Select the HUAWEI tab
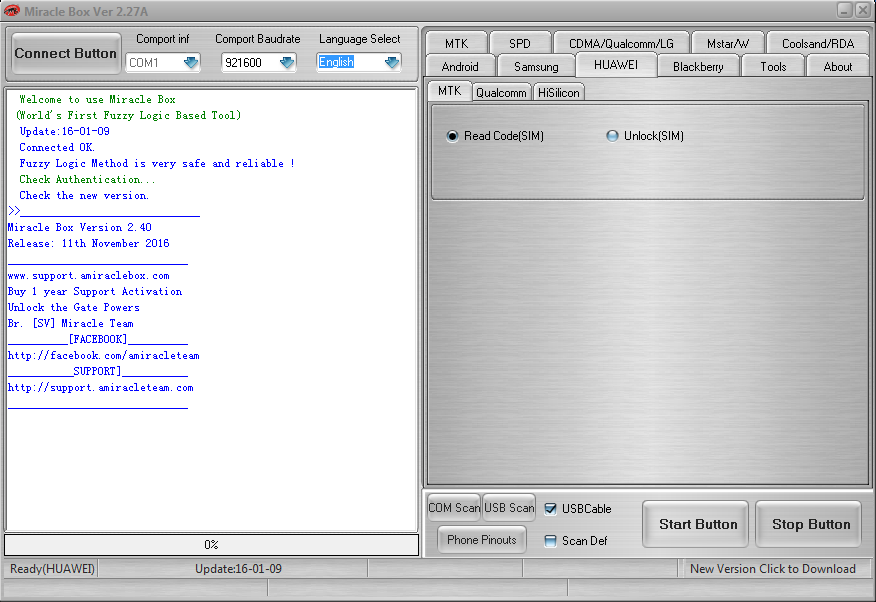 pos(616,65)
